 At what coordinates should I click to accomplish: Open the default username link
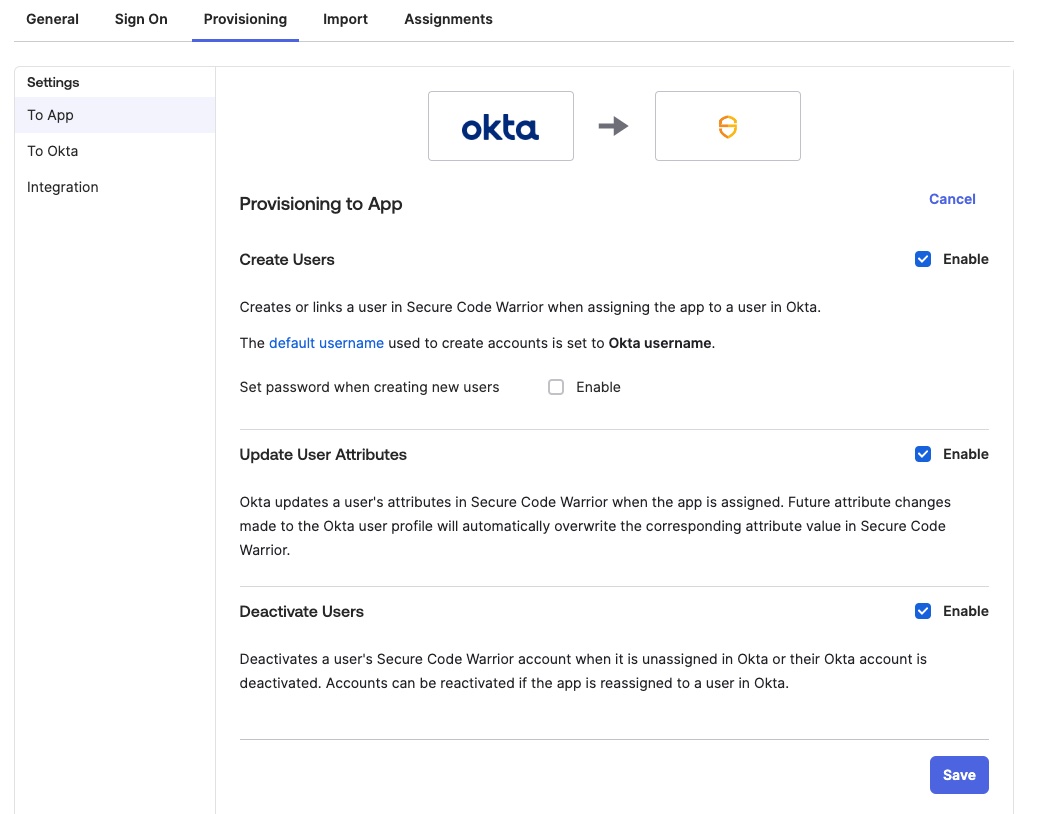tap(326, 343)
